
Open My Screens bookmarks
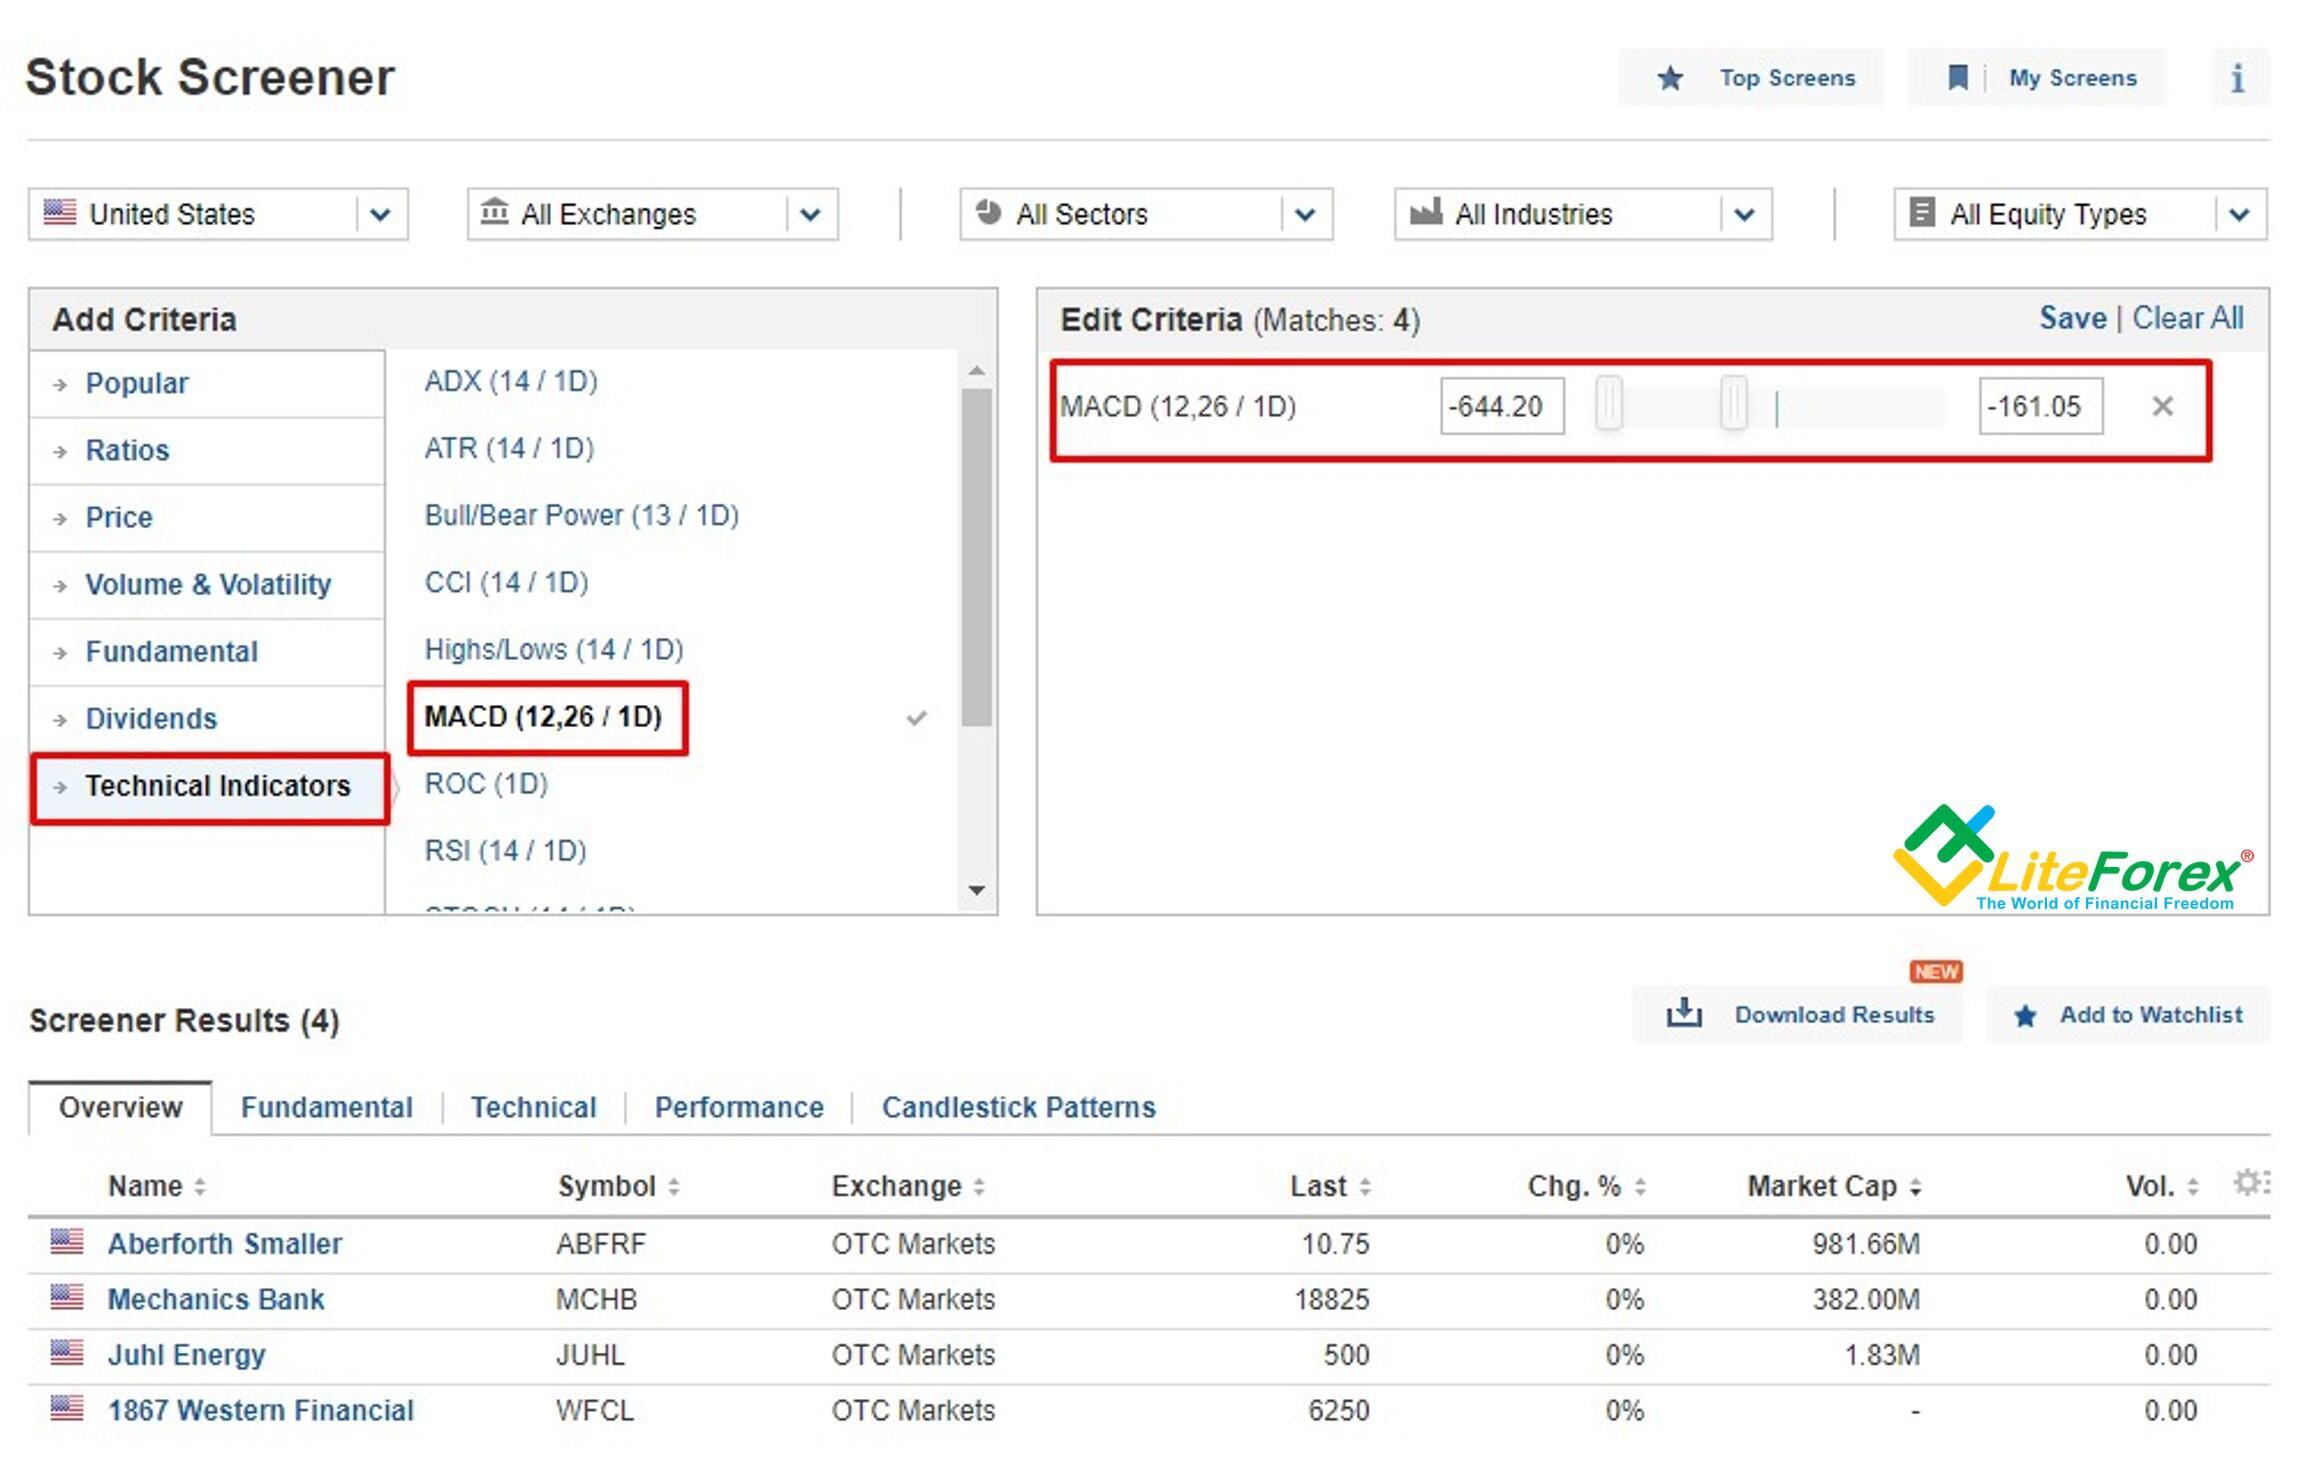(2037, 78)
